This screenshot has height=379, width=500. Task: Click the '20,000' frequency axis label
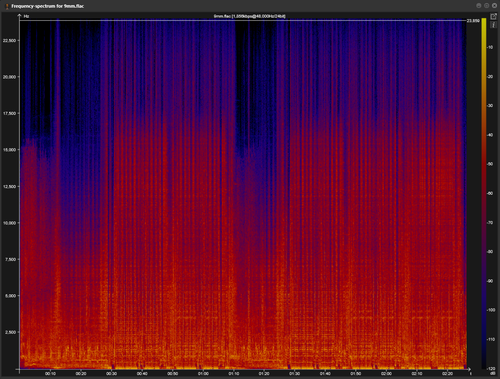[9, 77]
